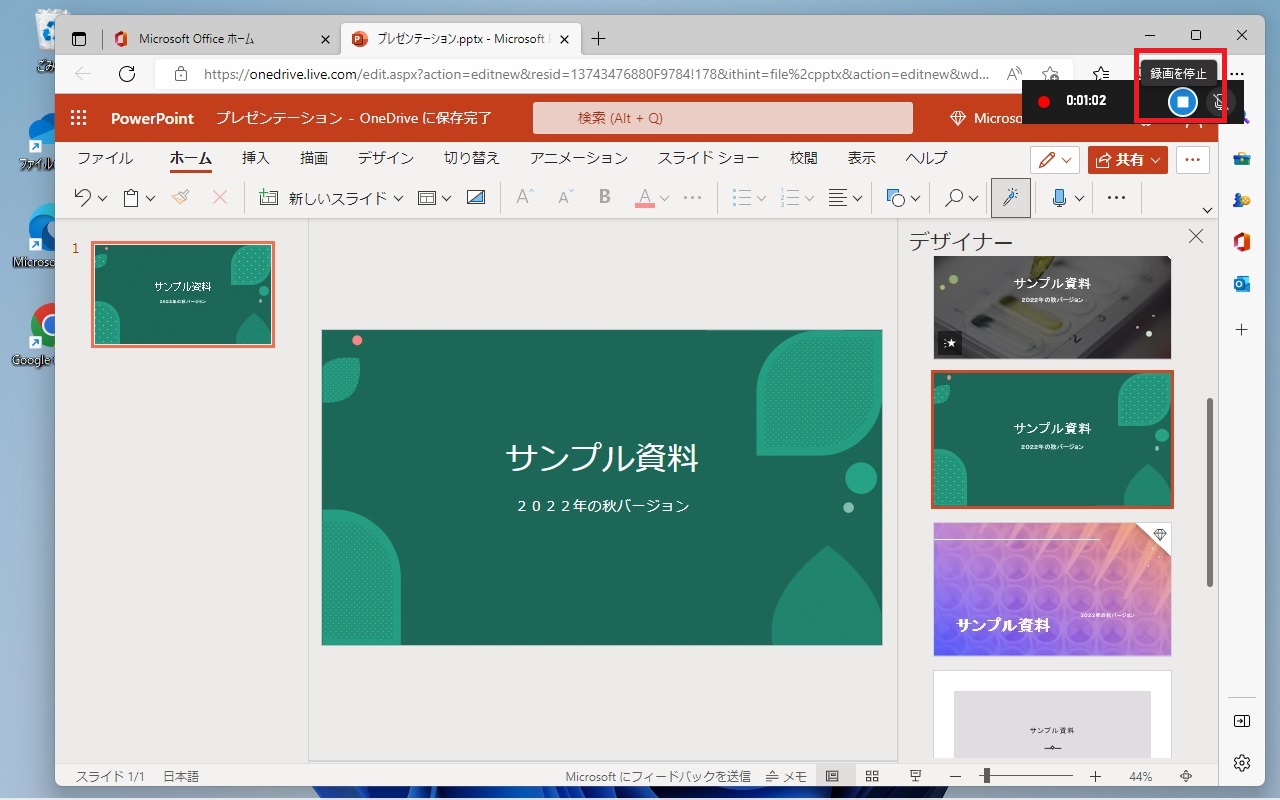1280x800 pixels.
Task: Switch to normal view in status bar
Action: 832,776
